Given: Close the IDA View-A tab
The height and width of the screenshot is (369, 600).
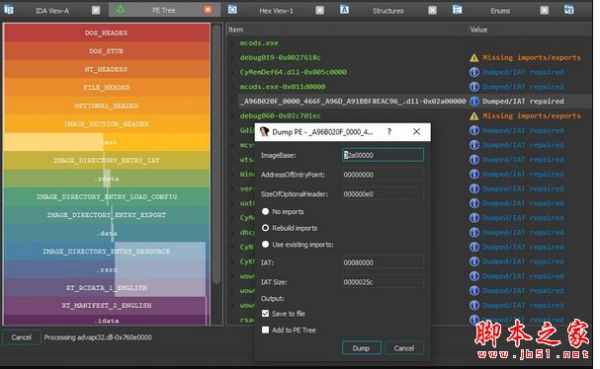Looking at the screenshot, I should (96, 10).
